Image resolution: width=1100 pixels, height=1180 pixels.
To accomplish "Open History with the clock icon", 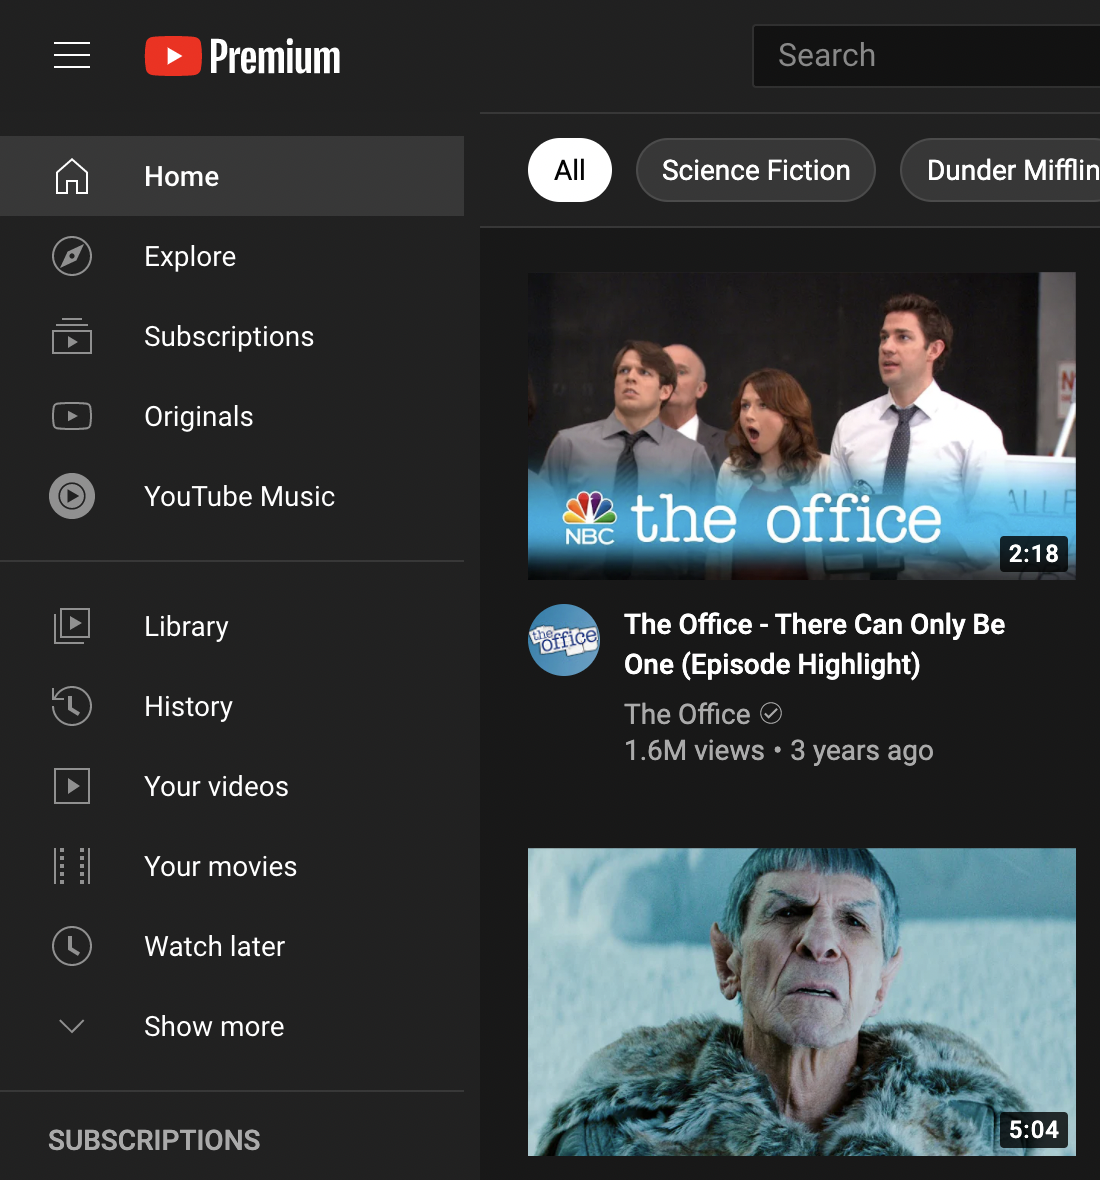I will coord(71,706).
